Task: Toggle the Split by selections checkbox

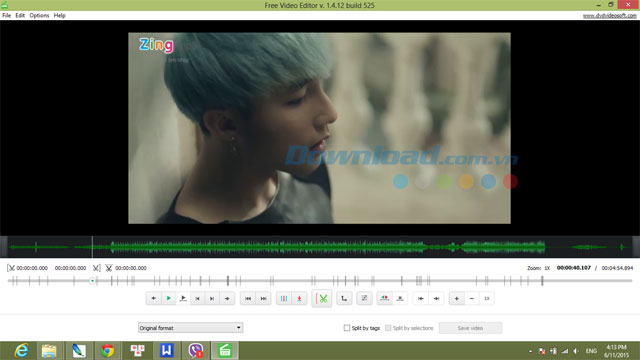Action: coord(388,328)
